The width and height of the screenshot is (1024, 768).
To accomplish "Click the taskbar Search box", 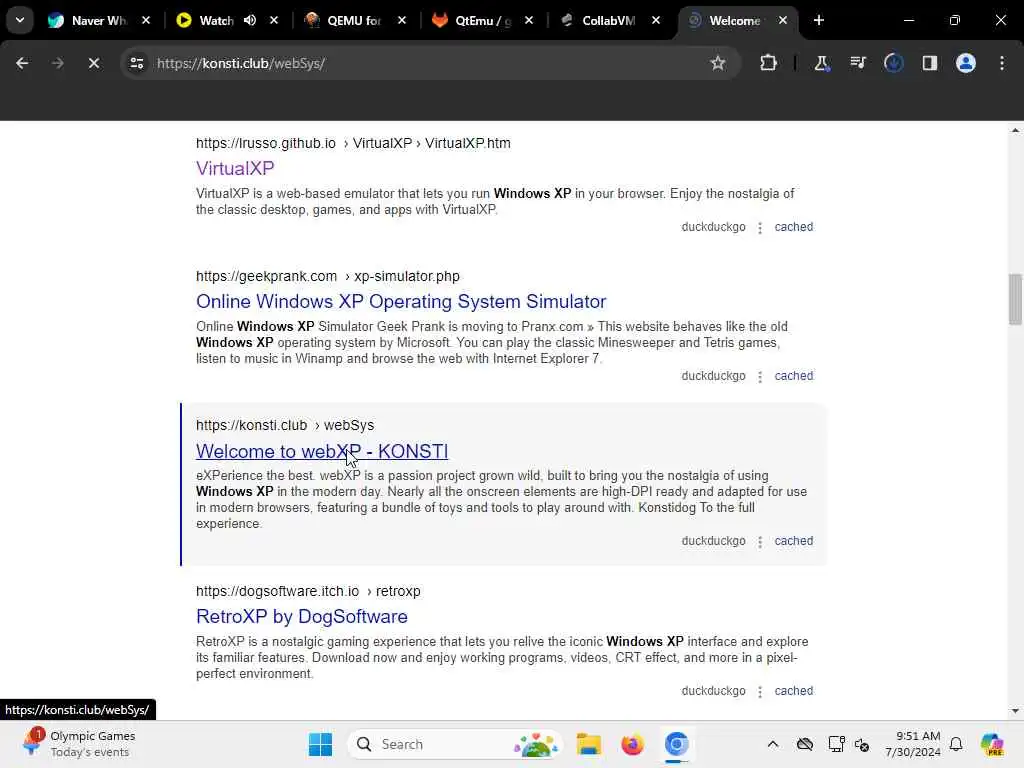I will tap(455, 744).
